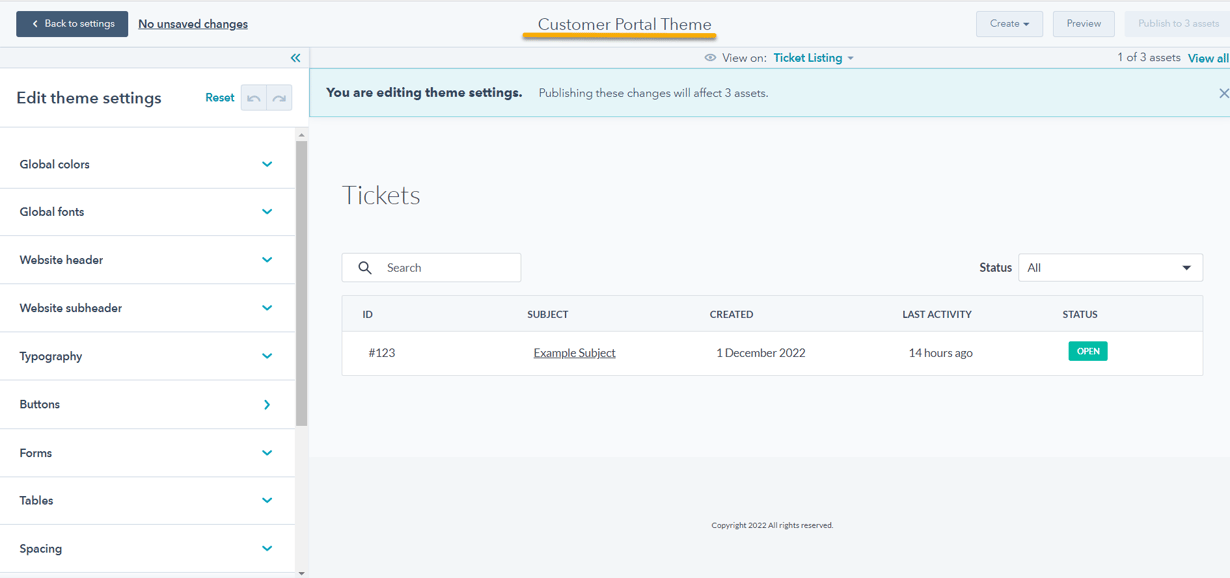Click the 14 hours ago cell

[x=940, y=353]
